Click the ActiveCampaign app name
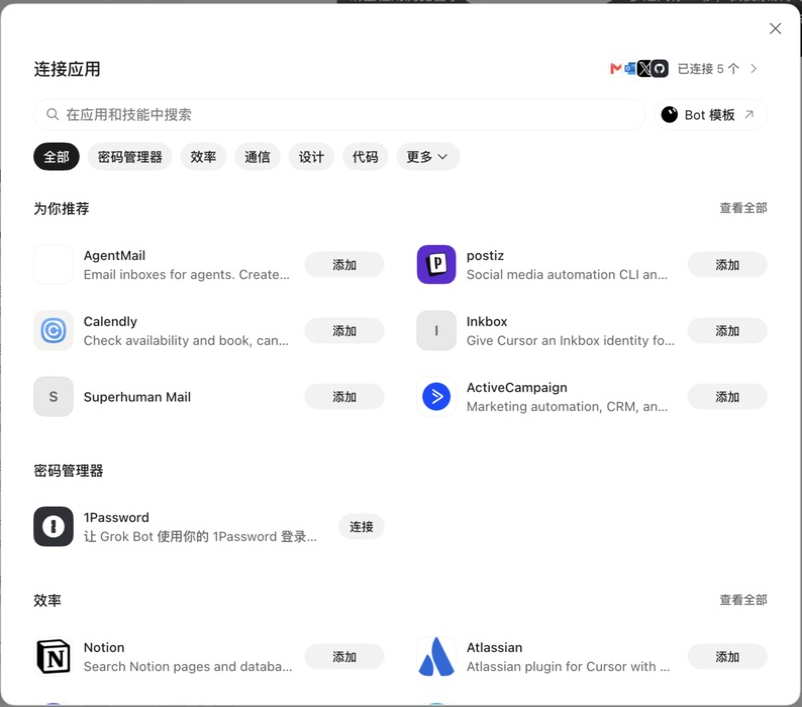802x707 pixels. tap(517, 387)
